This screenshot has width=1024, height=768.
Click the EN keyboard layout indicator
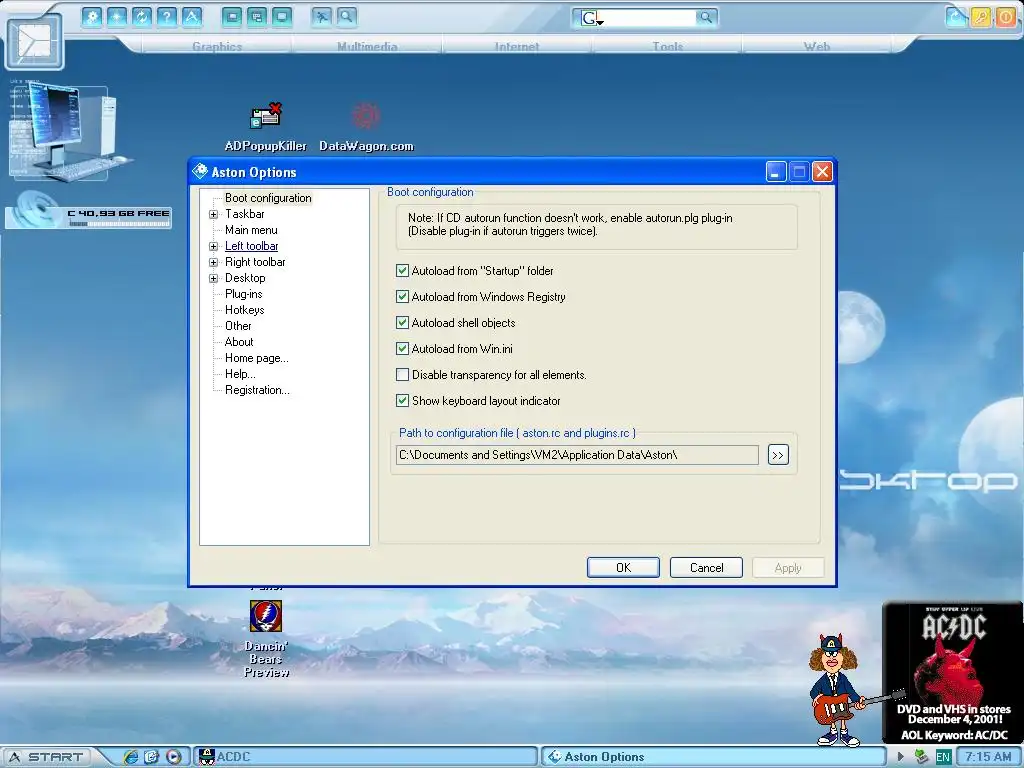point(943,757)
